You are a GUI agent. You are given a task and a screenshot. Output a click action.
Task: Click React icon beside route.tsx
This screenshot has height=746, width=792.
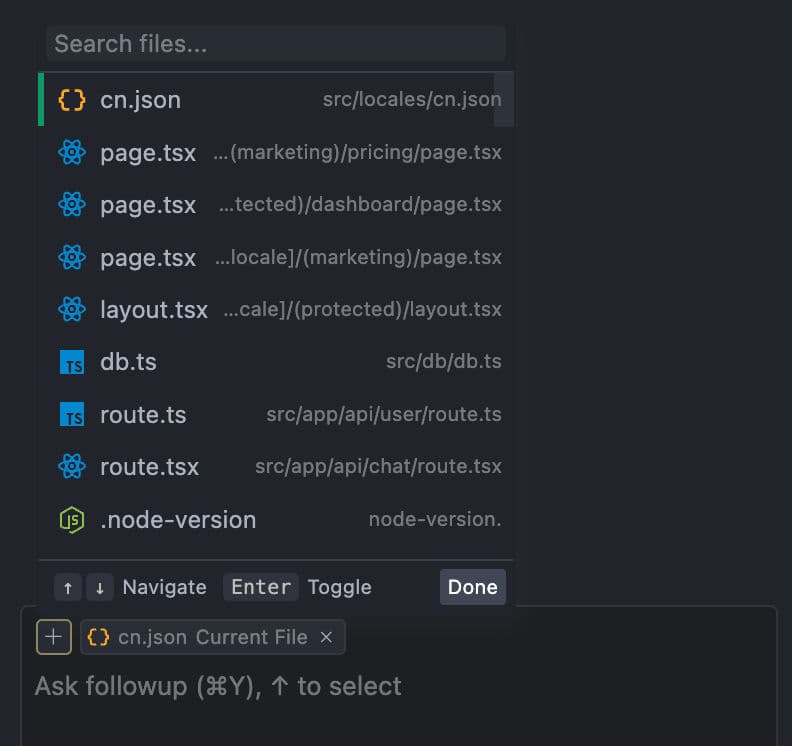tap(72, 467)
